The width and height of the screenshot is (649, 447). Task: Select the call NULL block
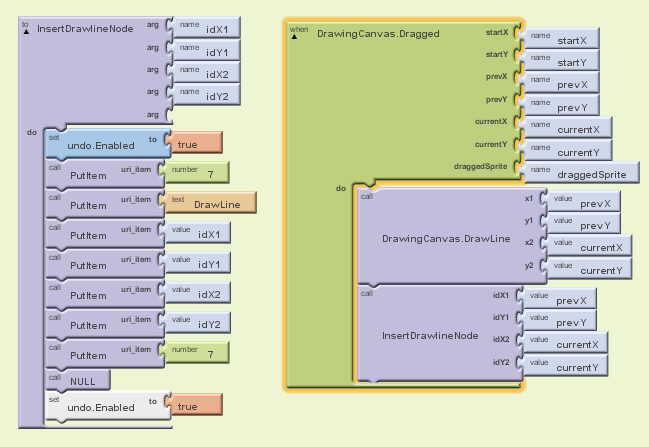[77, 380]
